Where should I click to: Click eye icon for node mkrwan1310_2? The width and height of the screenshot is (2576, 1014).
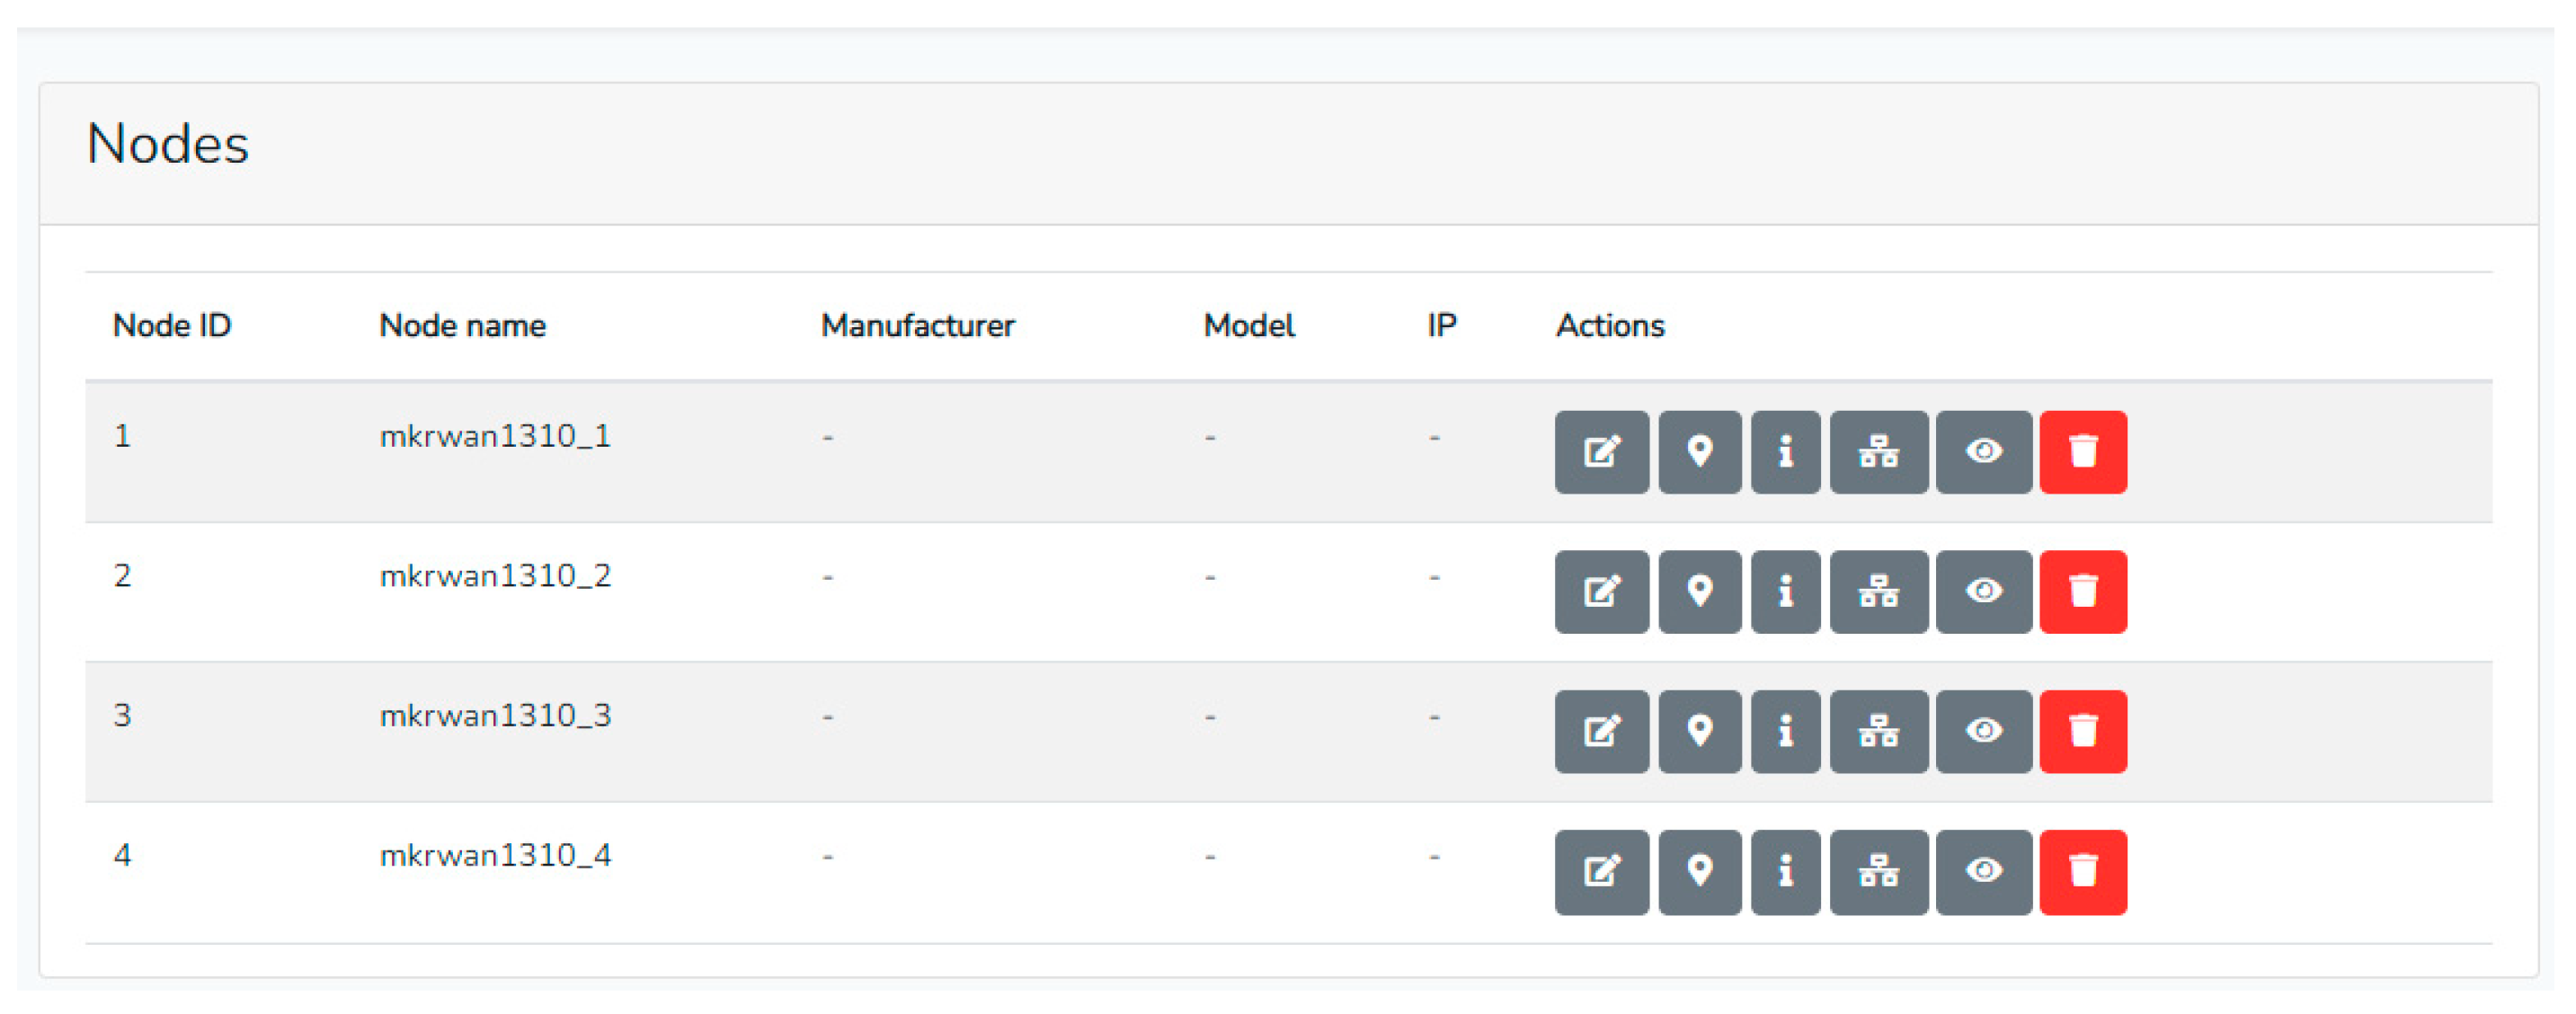coord(1983,592)
